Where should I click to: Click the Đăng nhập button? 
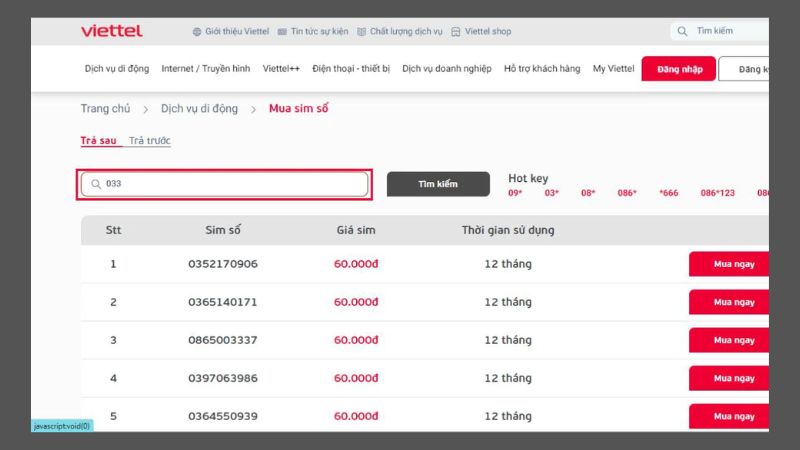pyautogui.click(x=679, y=69)
